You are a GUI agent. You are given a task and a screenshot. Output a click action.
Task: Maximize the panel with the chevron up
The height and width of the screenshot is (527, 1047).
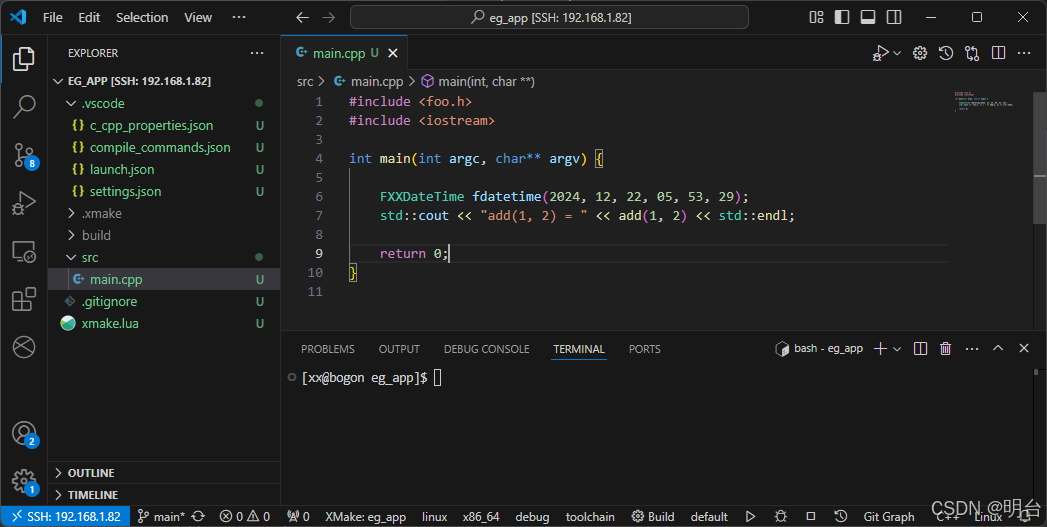click(x=998, y=348)
